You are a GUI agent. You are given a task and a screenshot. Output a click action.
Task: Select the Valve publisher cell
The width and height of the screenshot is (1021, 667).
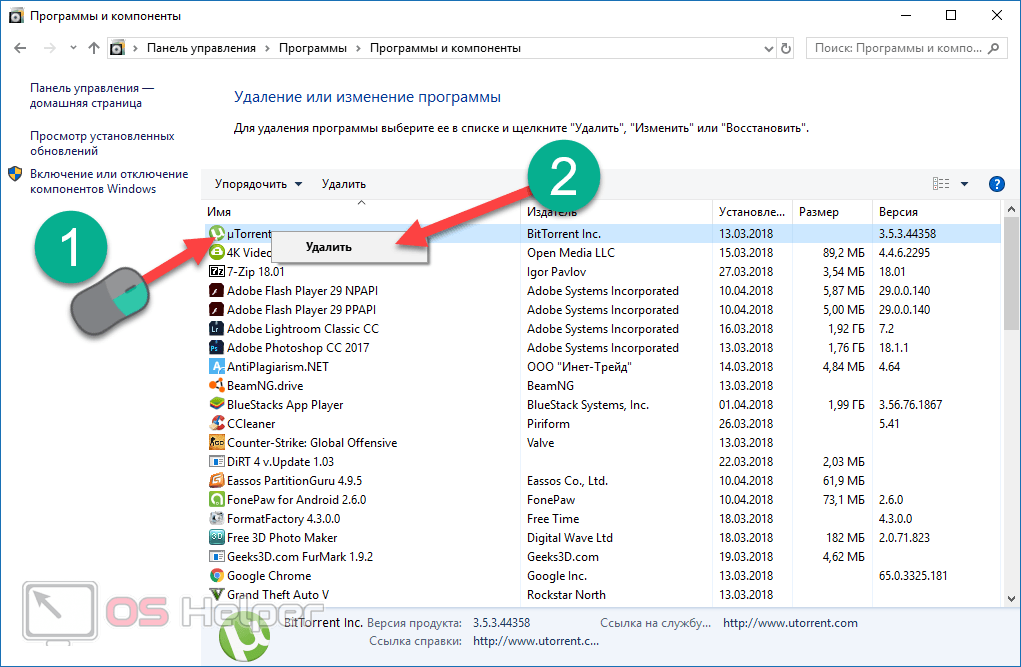tap(540, 442)
